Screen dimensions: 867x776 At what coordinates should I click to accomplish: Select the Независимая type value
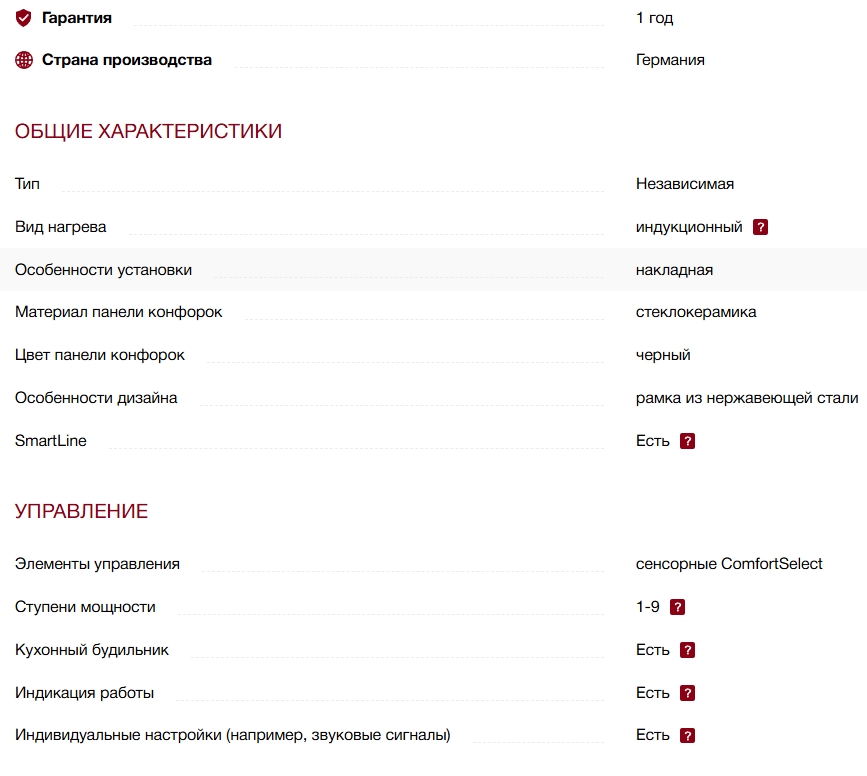[x=685, y=184]
